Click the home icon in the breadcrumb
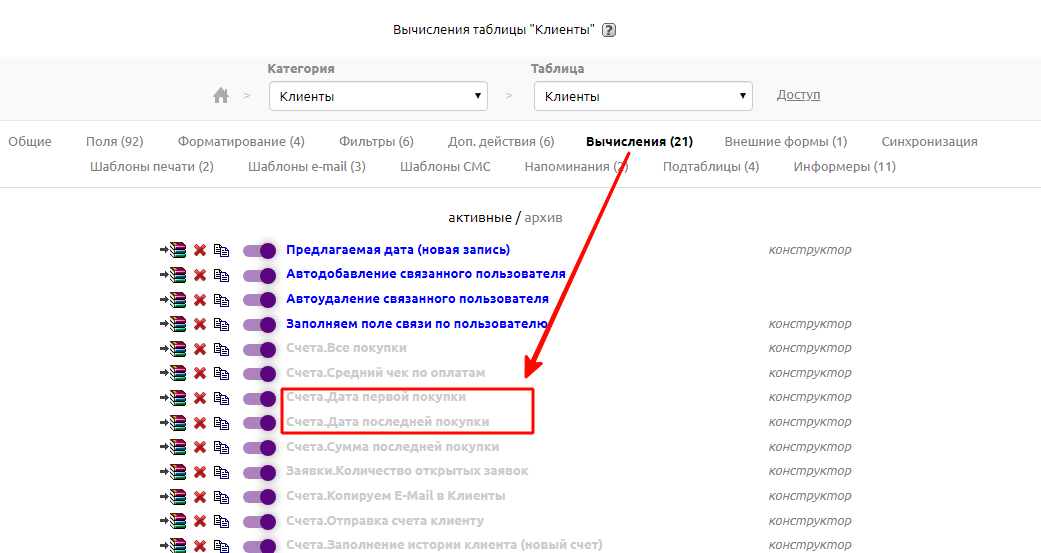The height and width of the screenshot is (553, 1041). [221, 96]
